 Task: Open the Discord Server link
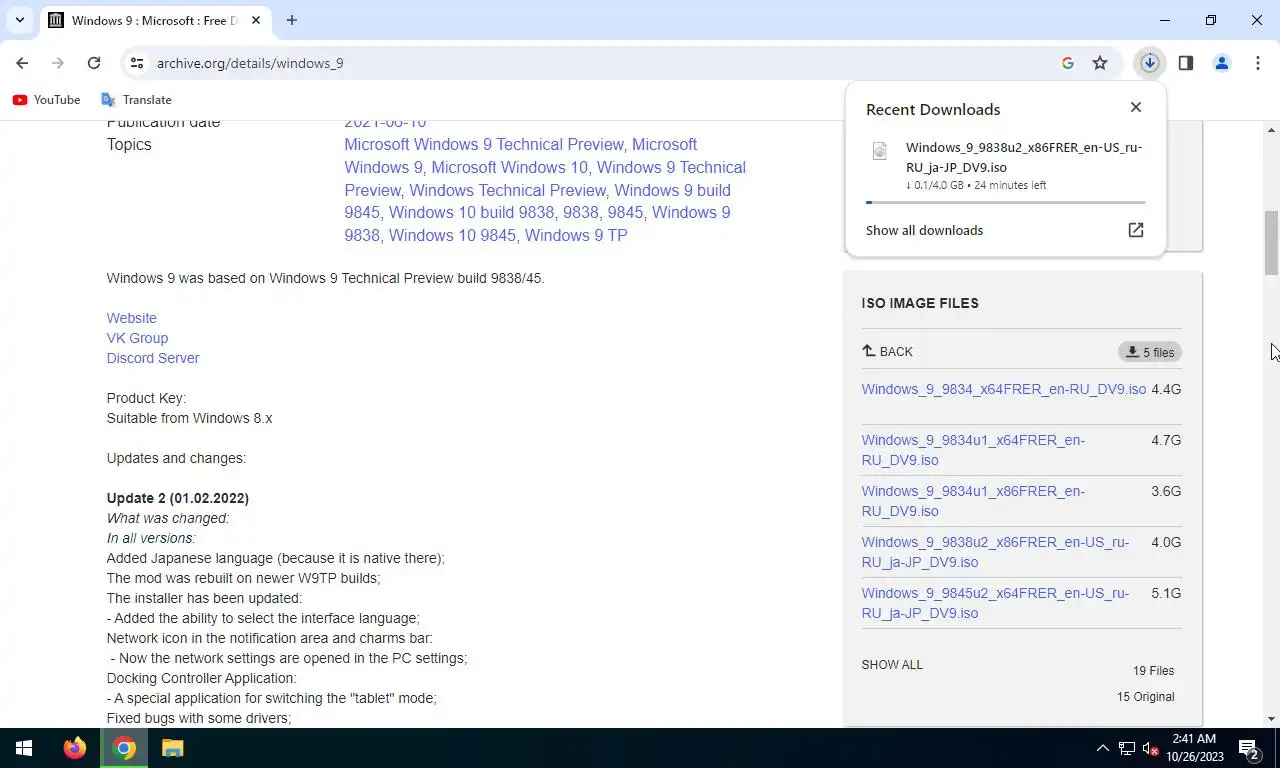pyautogui.click(x=152, y=358)
